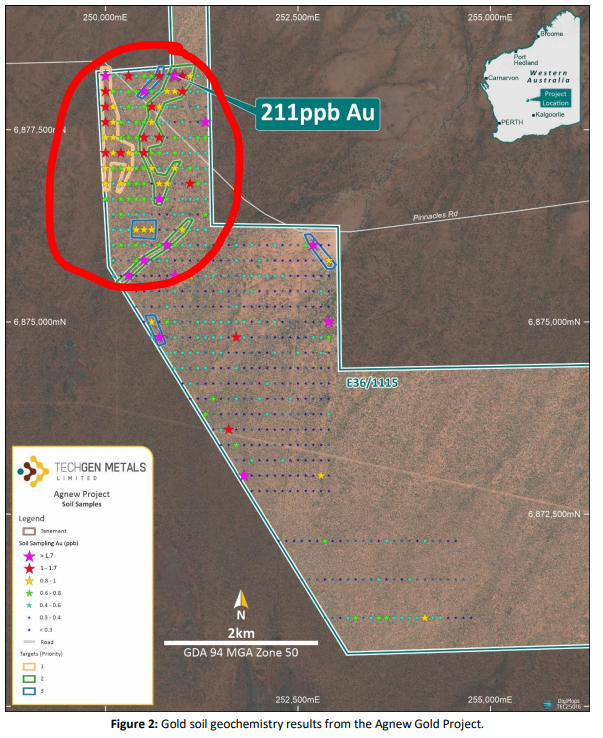The image size is (603, 738).
Task: Select the orange Priority 1 target swatch
Action: [x=29, y=665]
